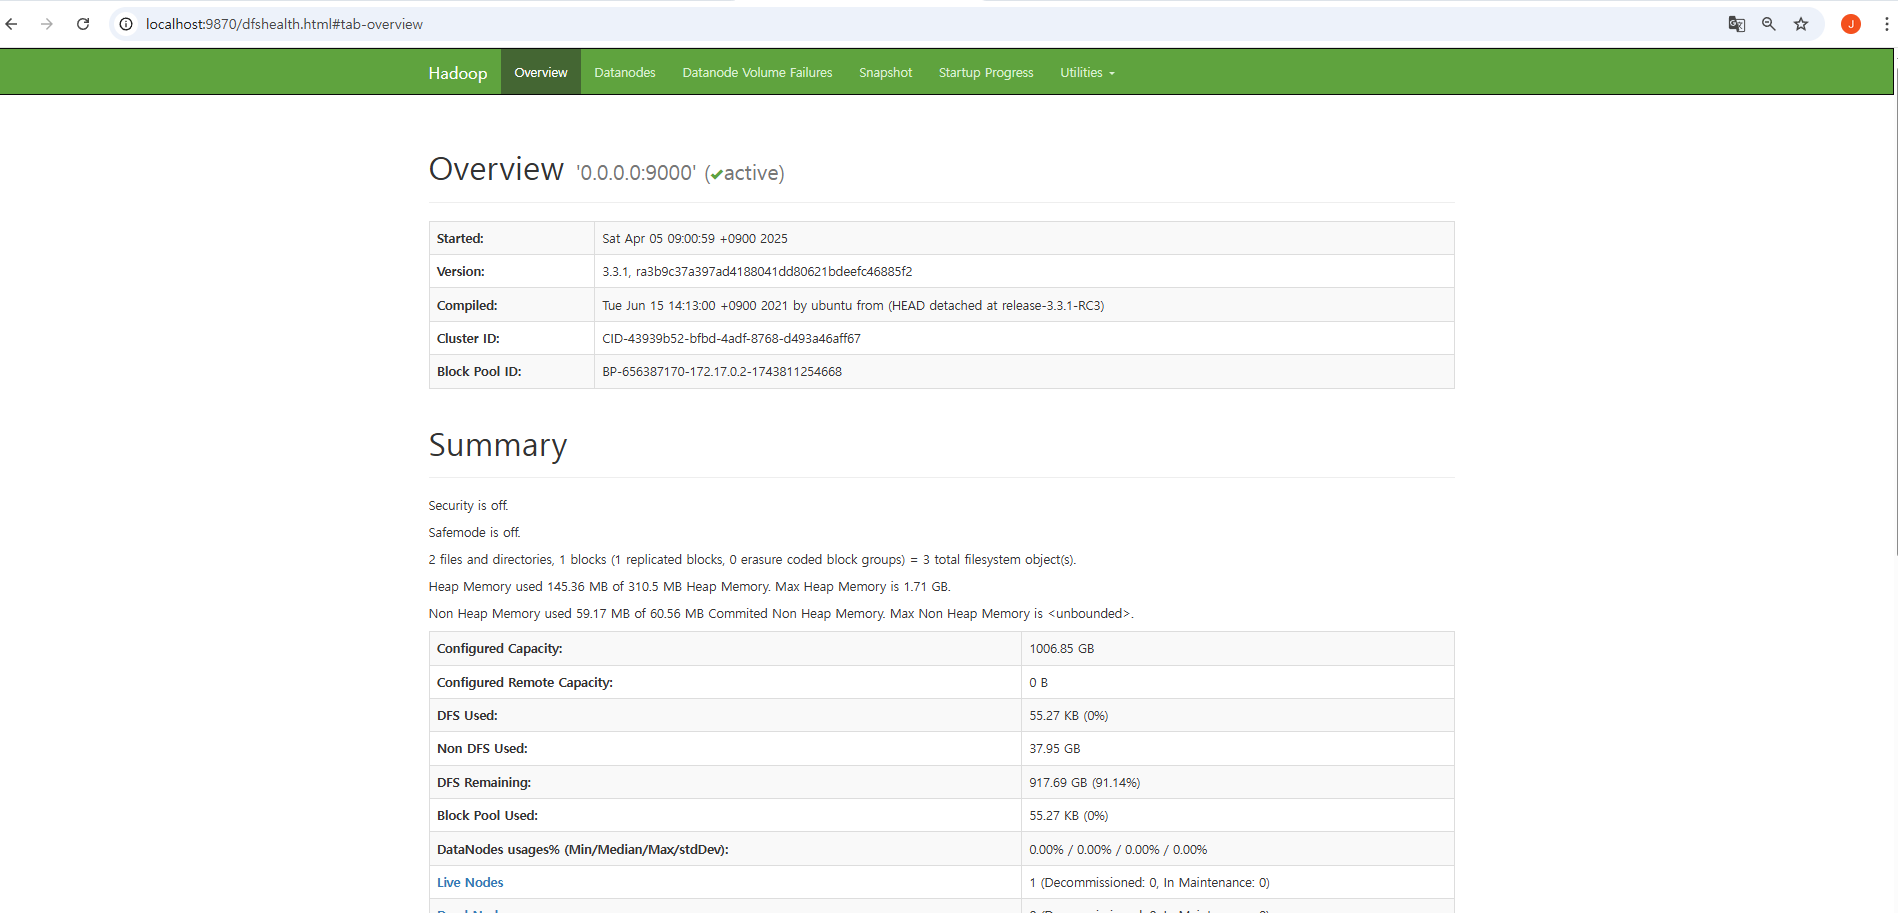Click 'Safemode is off.' text
The height and width of the screenshot is (913, 1898).
pos(475,532)
